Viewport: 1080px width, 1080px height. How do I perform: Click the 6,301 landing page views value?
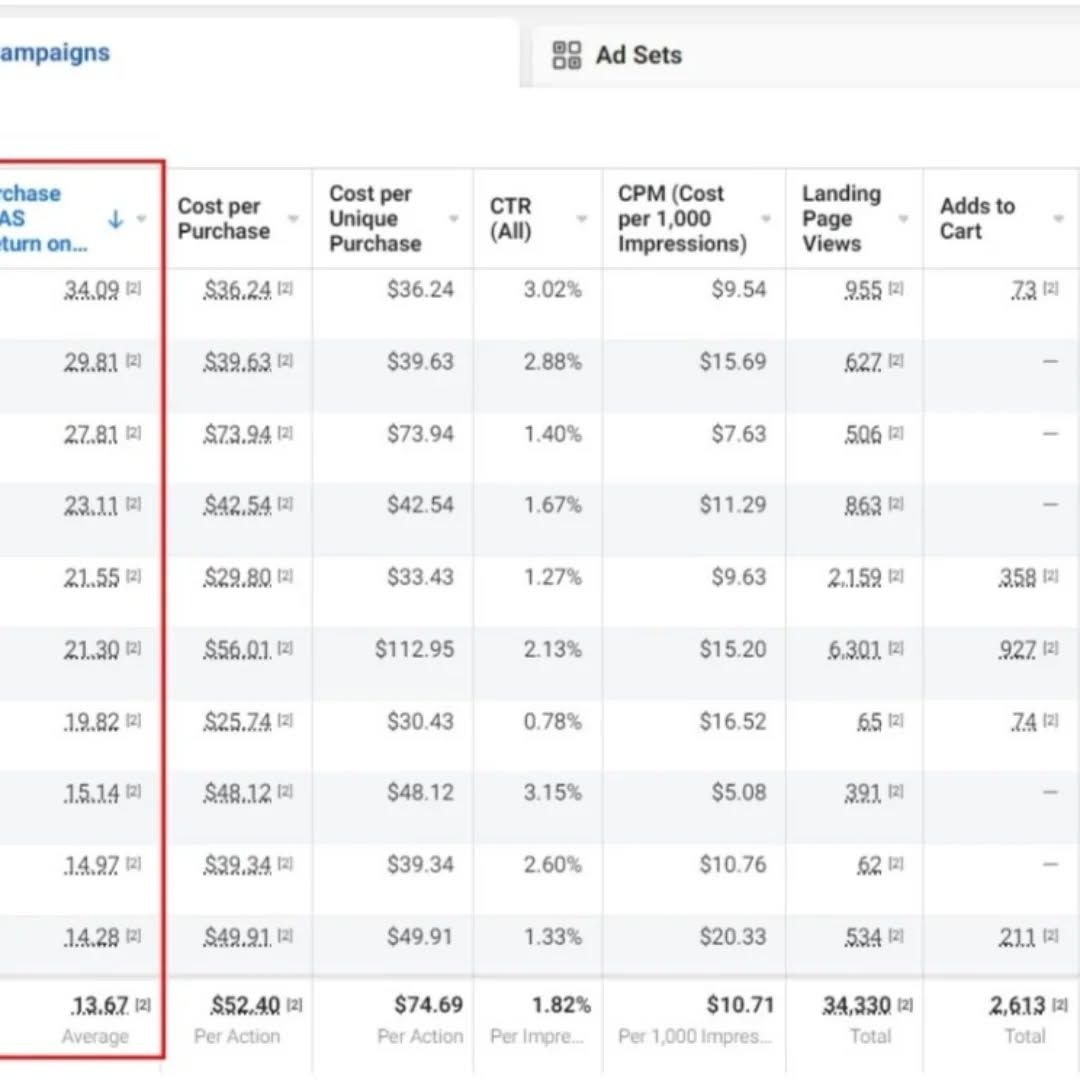click(854, 650)
